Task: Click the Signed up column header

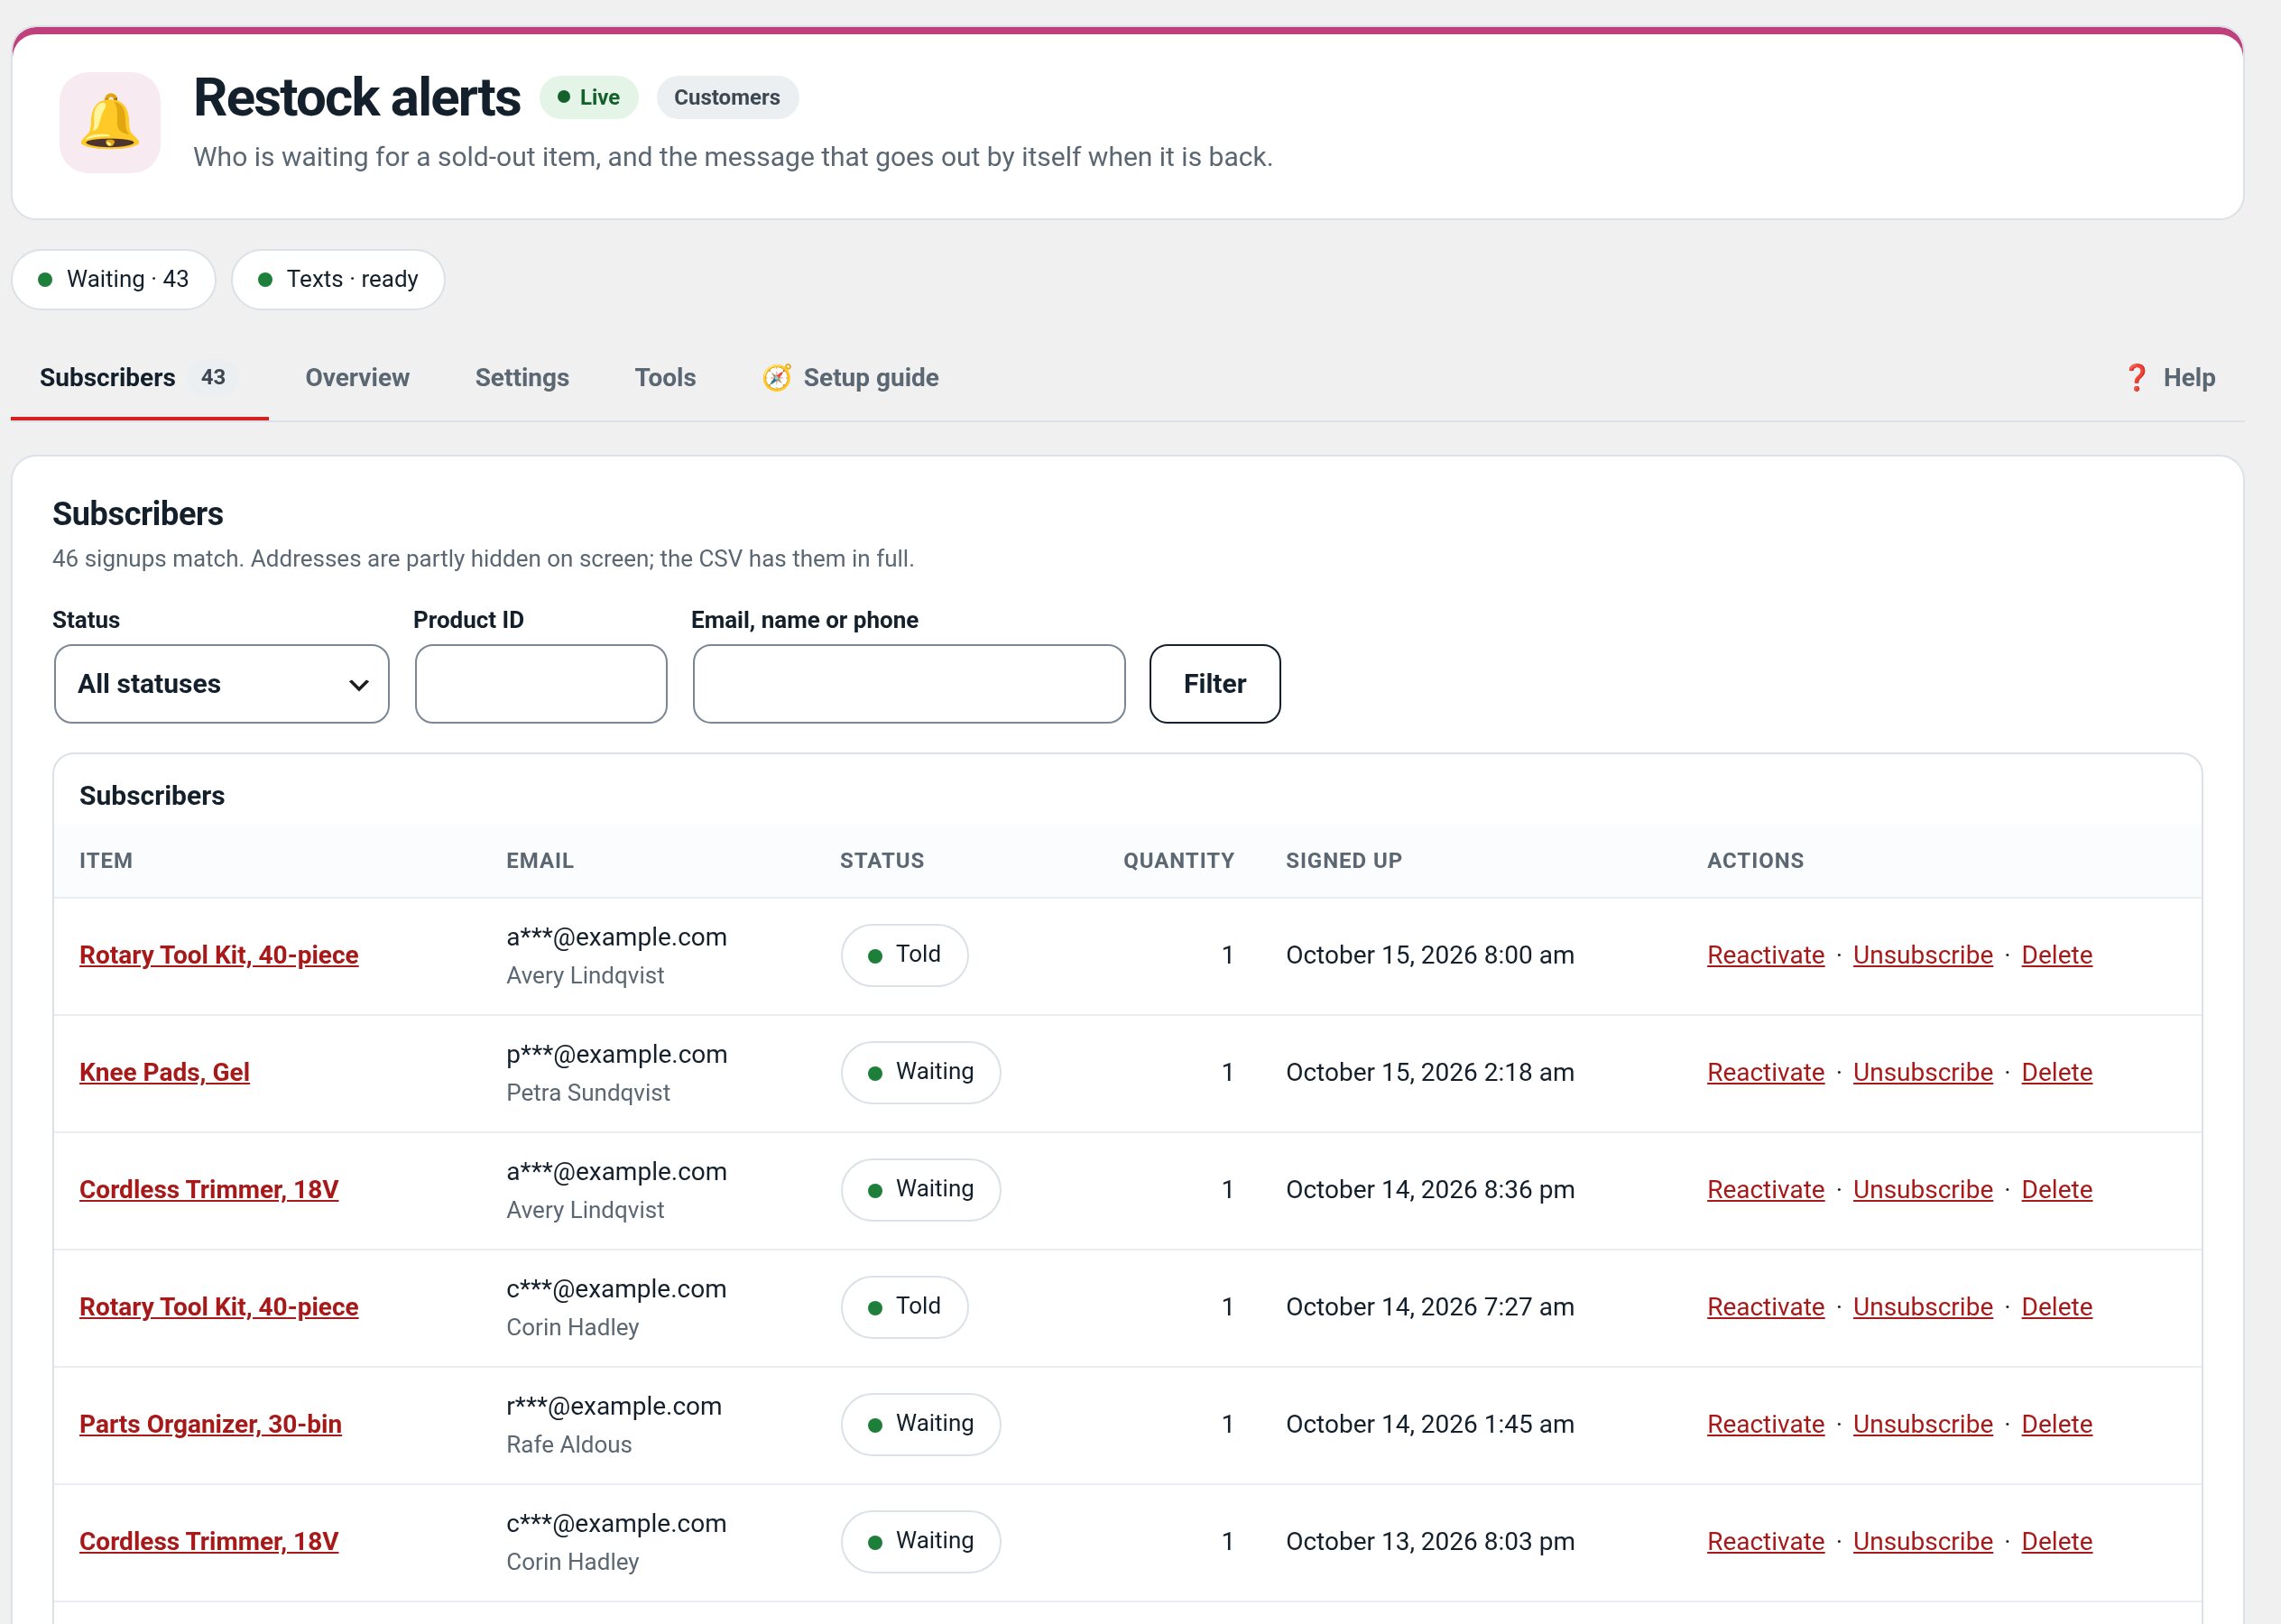Action: coord(1343,860)
